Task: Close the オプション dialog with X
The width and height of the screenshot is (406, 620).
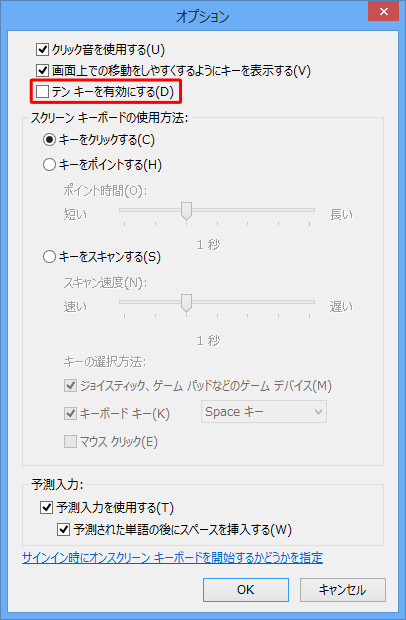Action: click(x=383, y=11)
